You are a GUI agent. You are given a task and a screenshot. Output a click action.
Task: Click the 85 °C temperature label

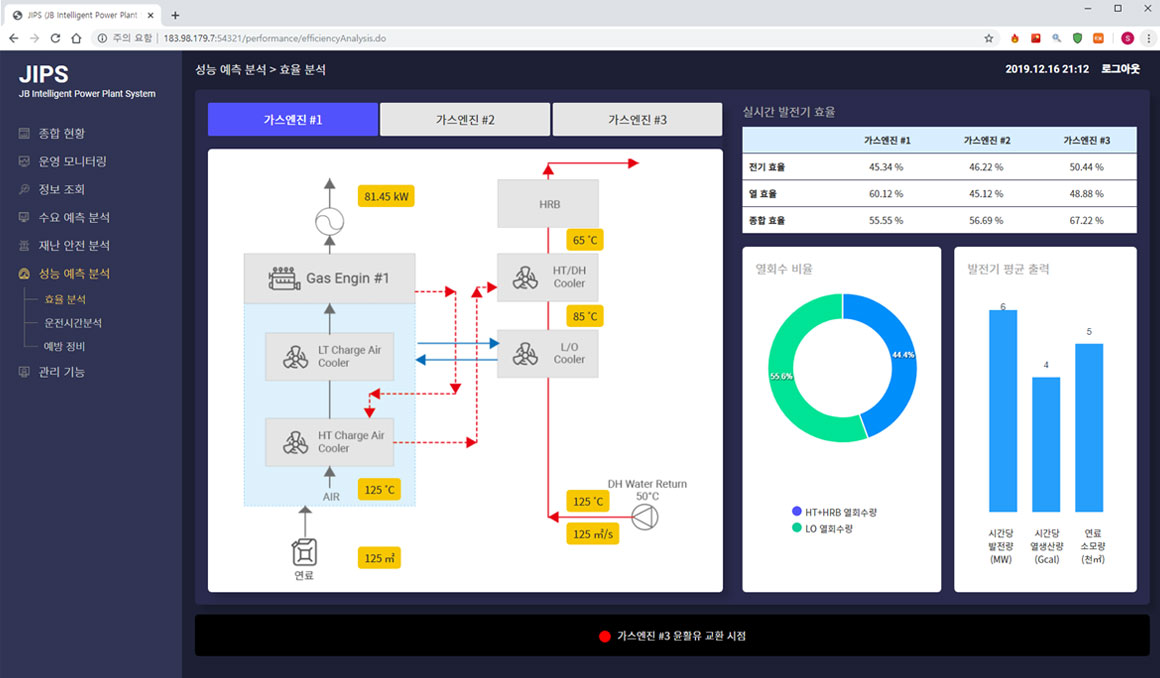585,316
